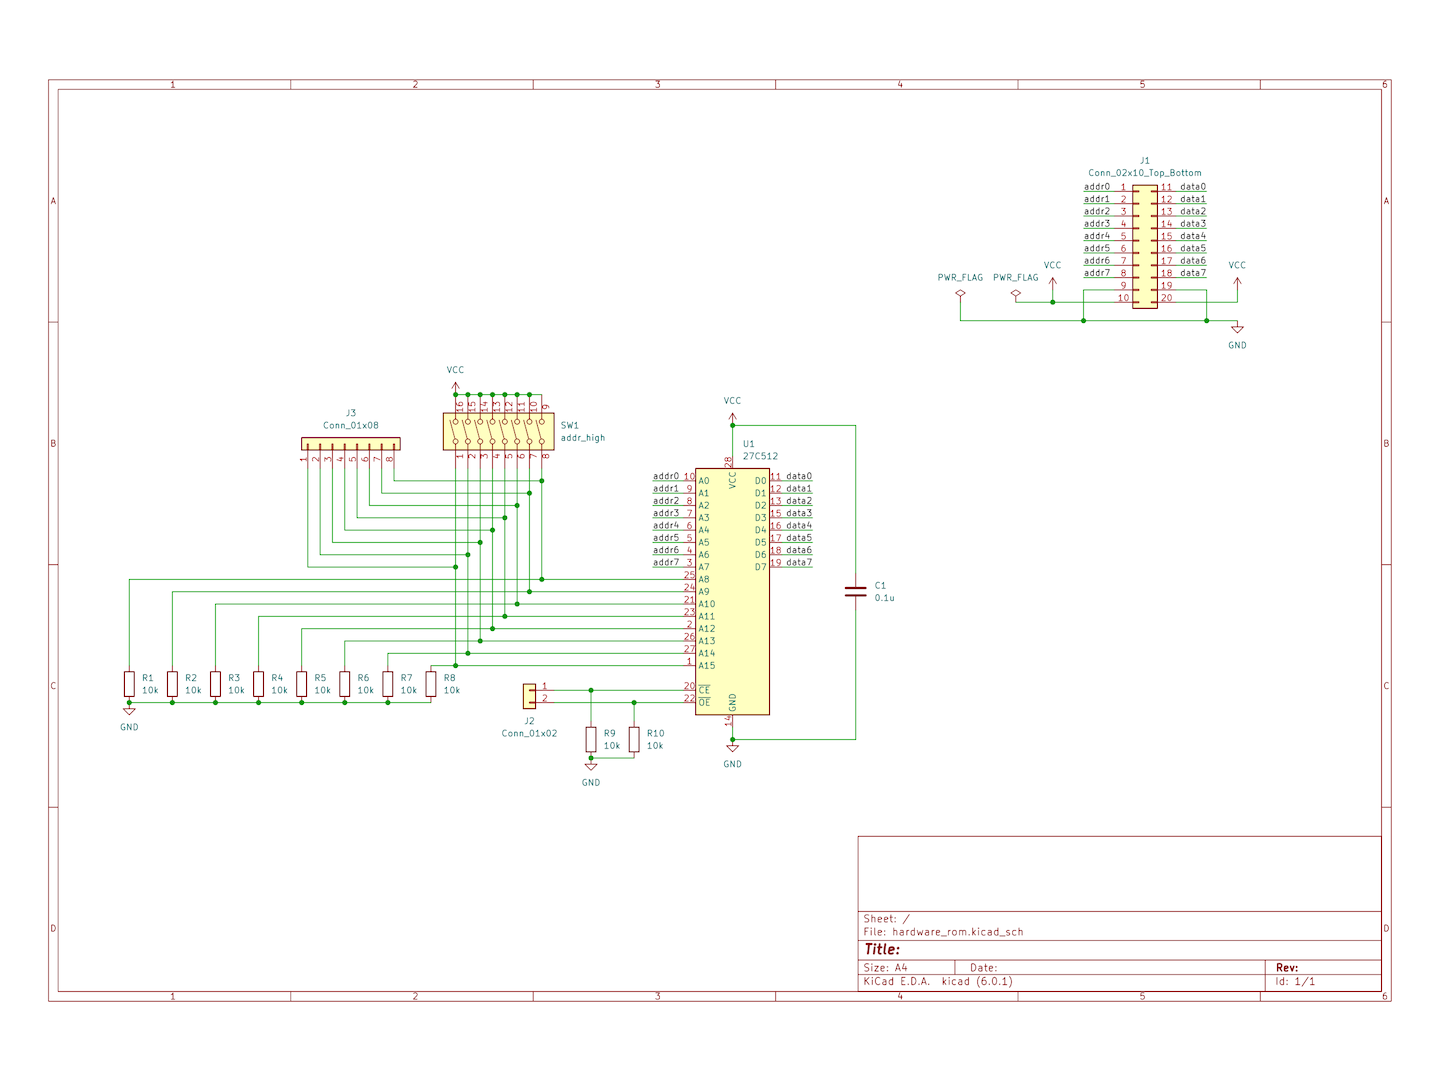
Task: Click resistor R5 in the pull-down row
Action: 302,684
